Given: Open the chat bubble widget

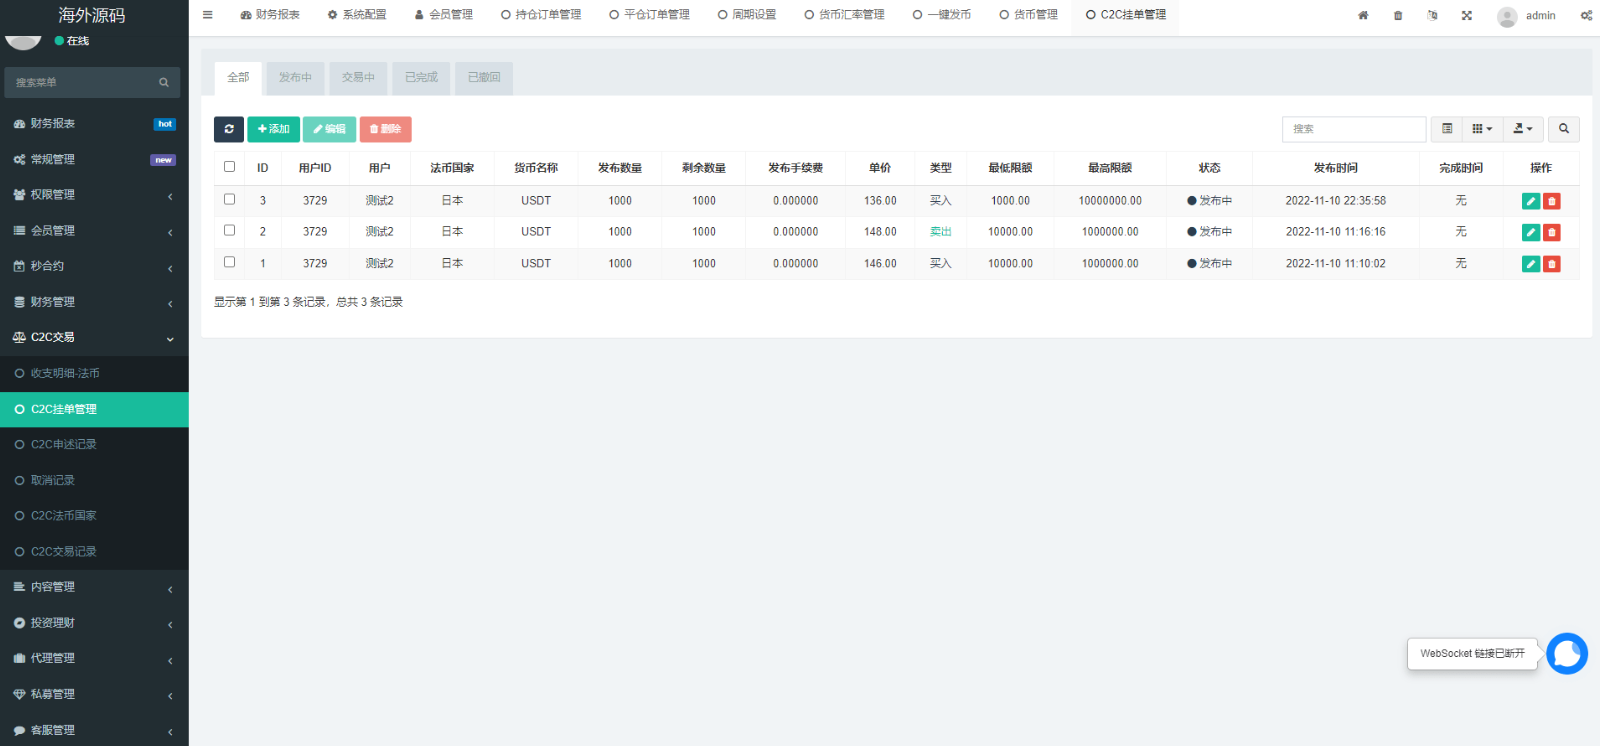Looking at the screenshot, I should point(1566,654).
